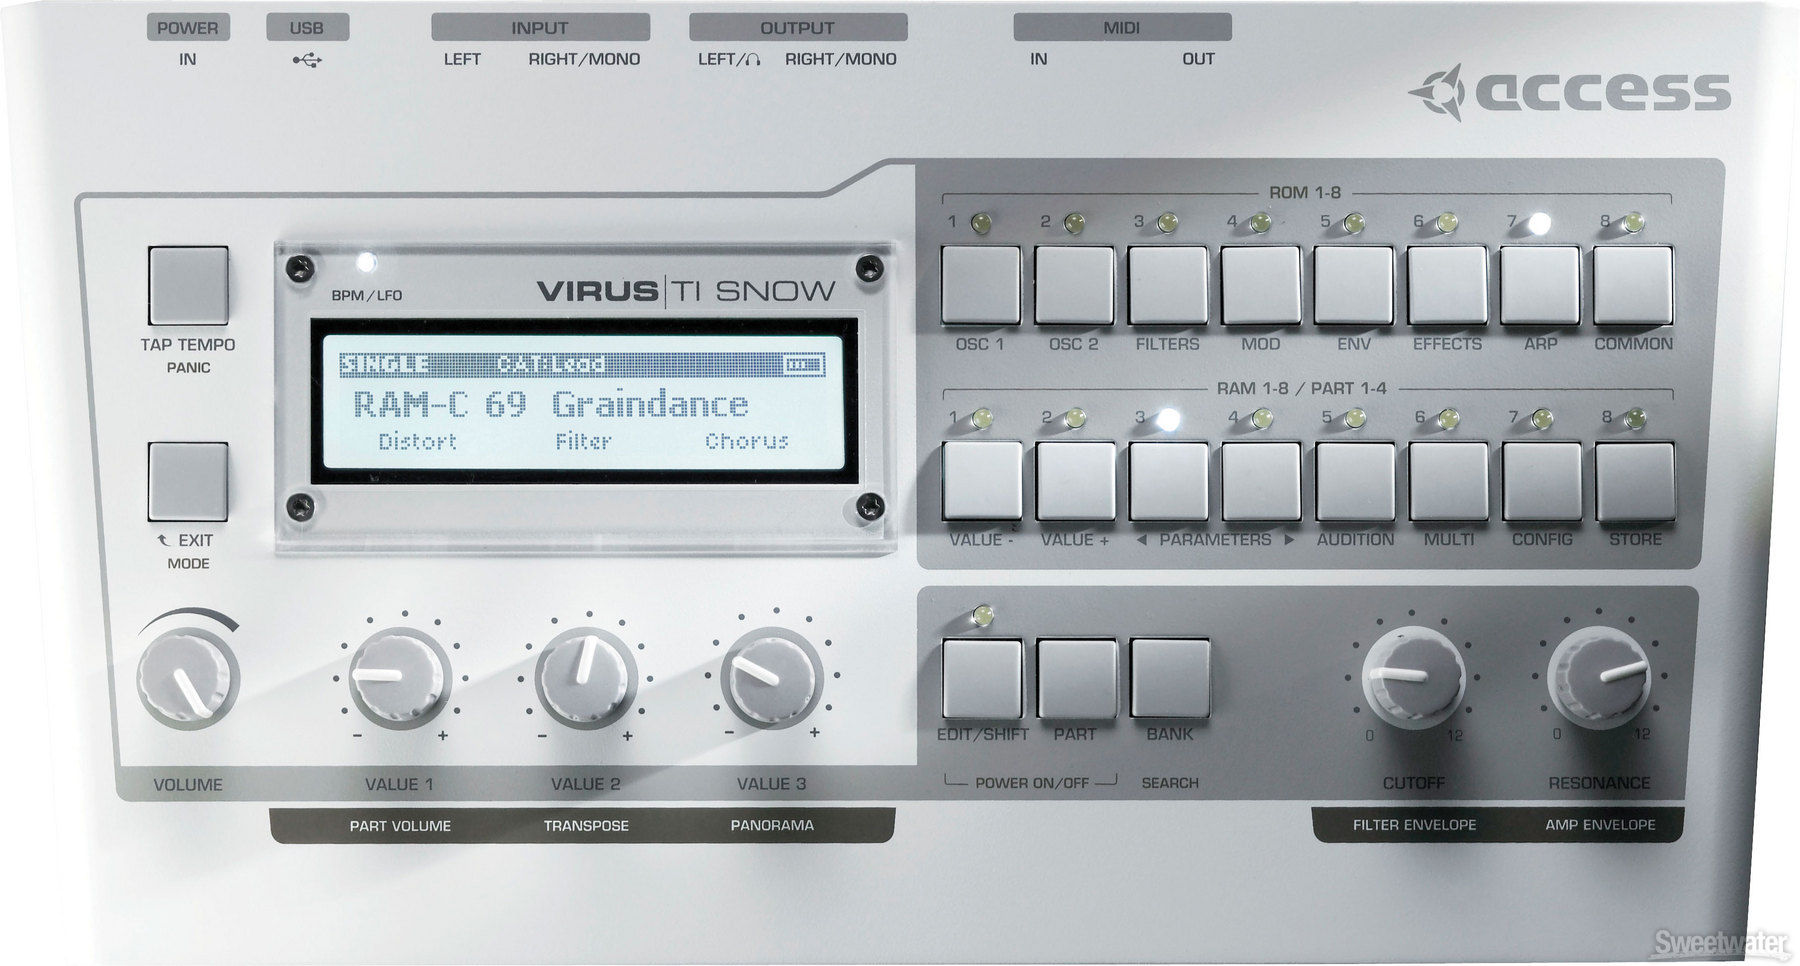Hit the STORE button
The image size is (1800, 966).
[1636, 481]
